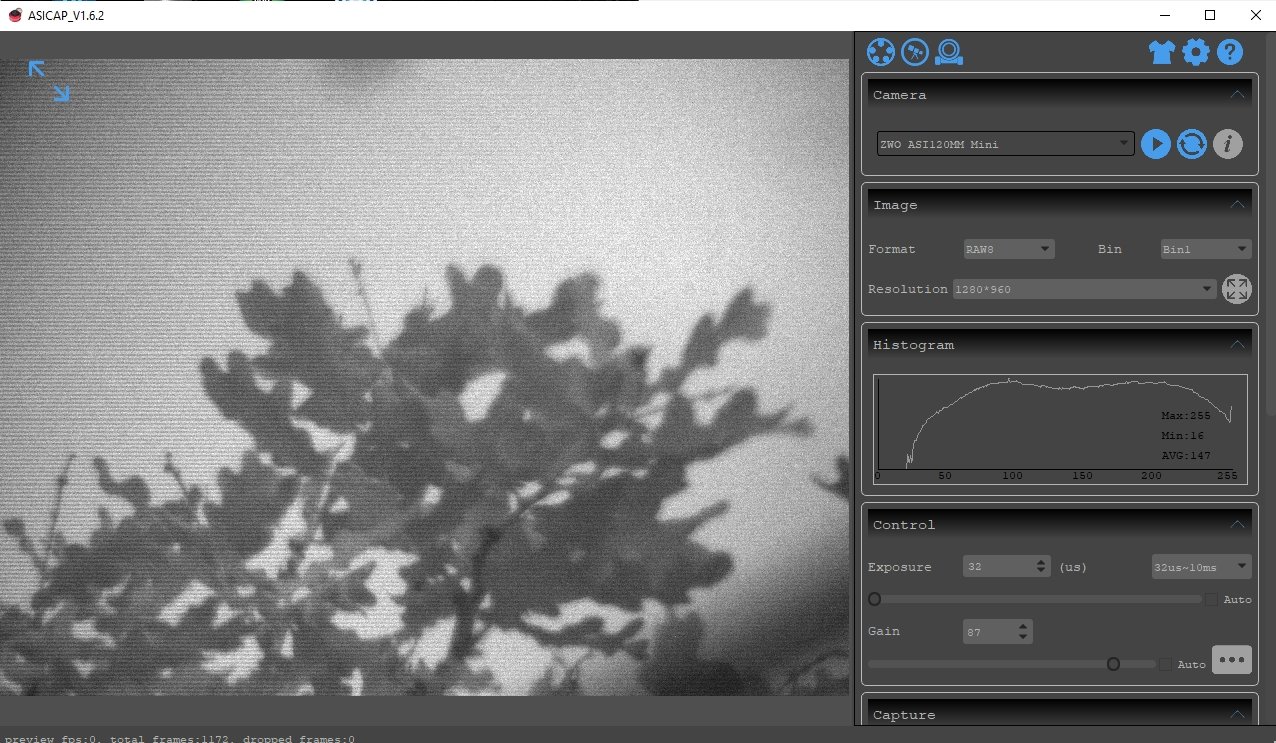The width and height of the screenshot is (1276, 743).
Task: Collapse the Image panel
Action: point(1237,205)
